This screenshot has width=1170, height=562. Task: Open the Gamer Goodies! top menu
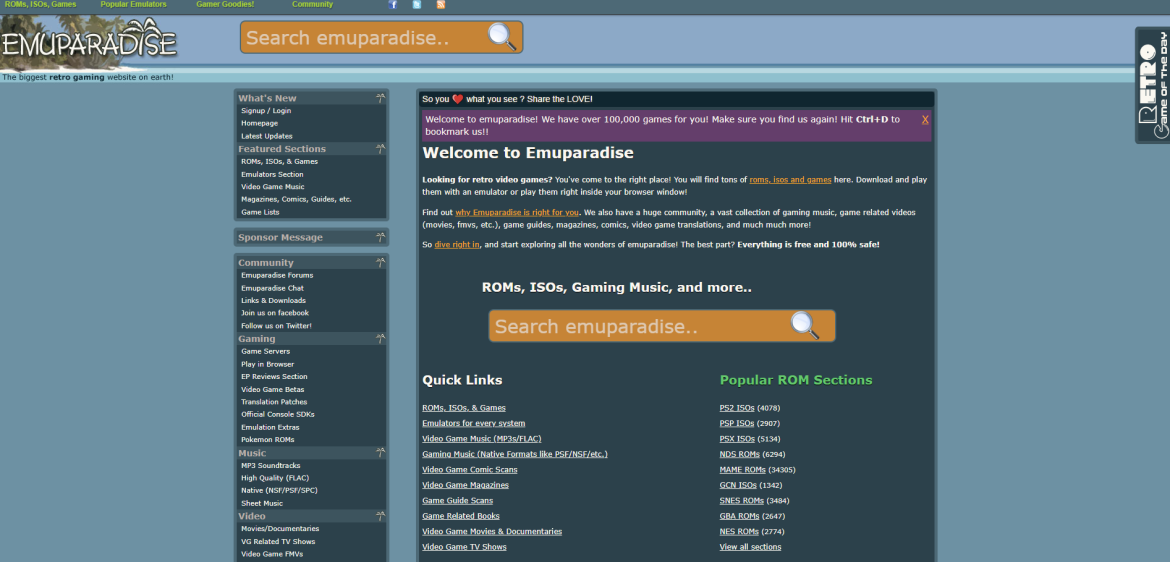click(x=225, y=4)
